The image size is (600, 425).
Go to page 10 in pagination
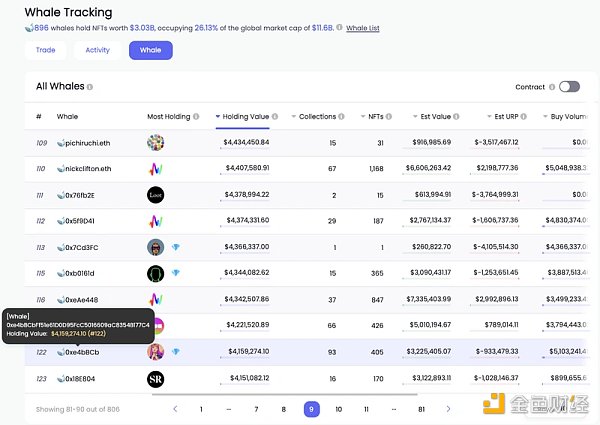point(338,409)
